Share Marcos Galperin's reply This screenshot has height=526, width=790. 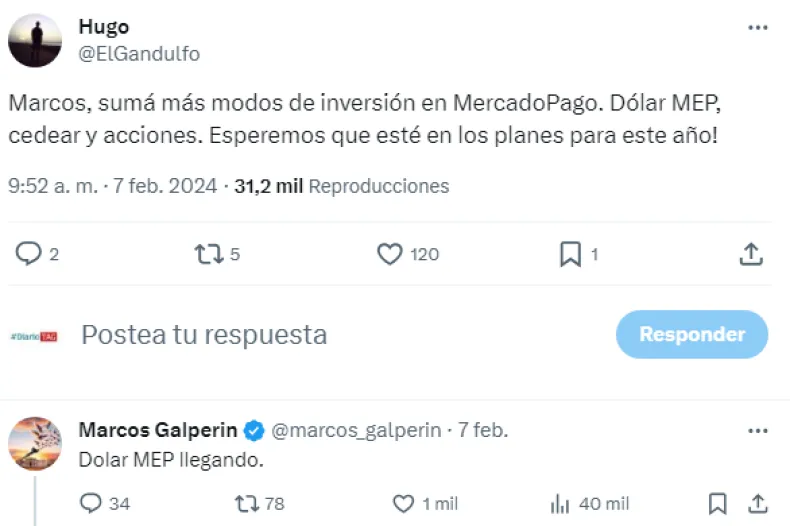758,502
